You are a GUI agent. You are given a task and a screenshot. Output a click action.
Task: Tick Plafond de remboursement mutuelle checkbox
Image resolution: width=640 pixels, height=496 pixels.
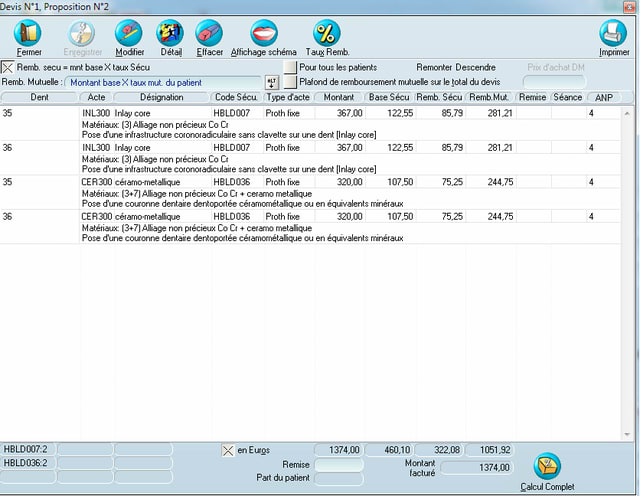(290, 81)
